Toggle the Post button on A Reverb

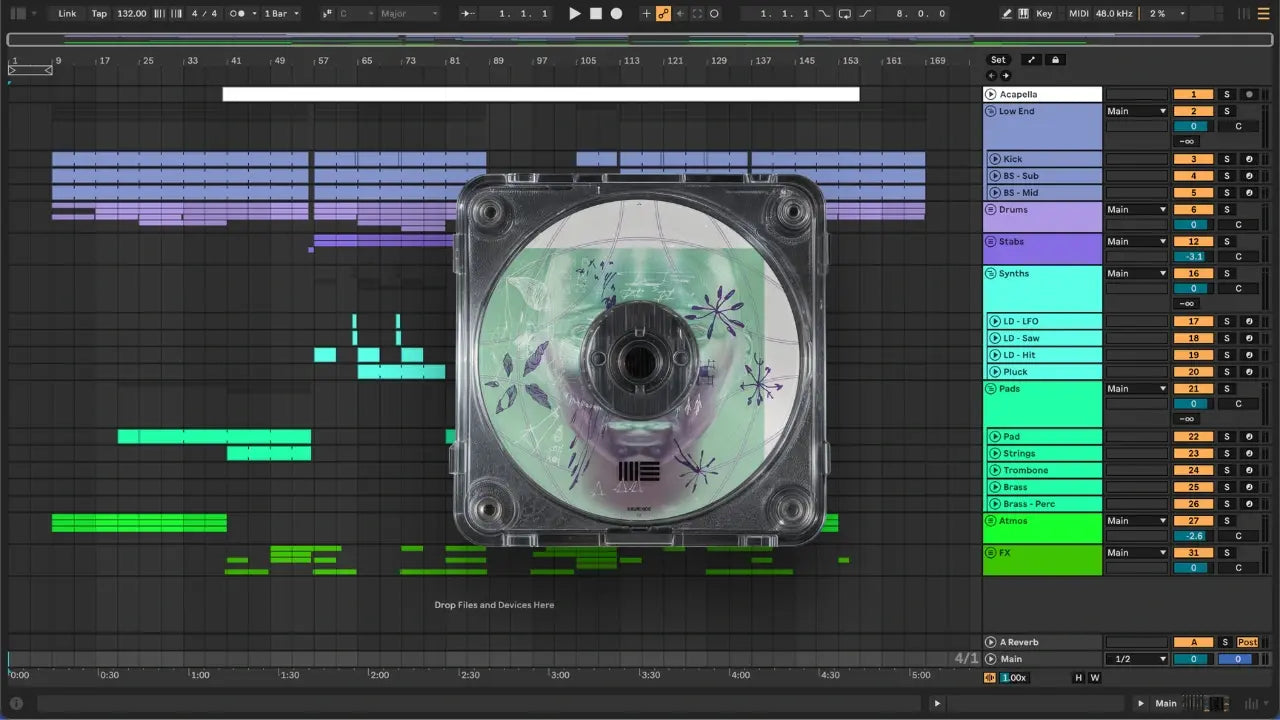click(1247, 642)
